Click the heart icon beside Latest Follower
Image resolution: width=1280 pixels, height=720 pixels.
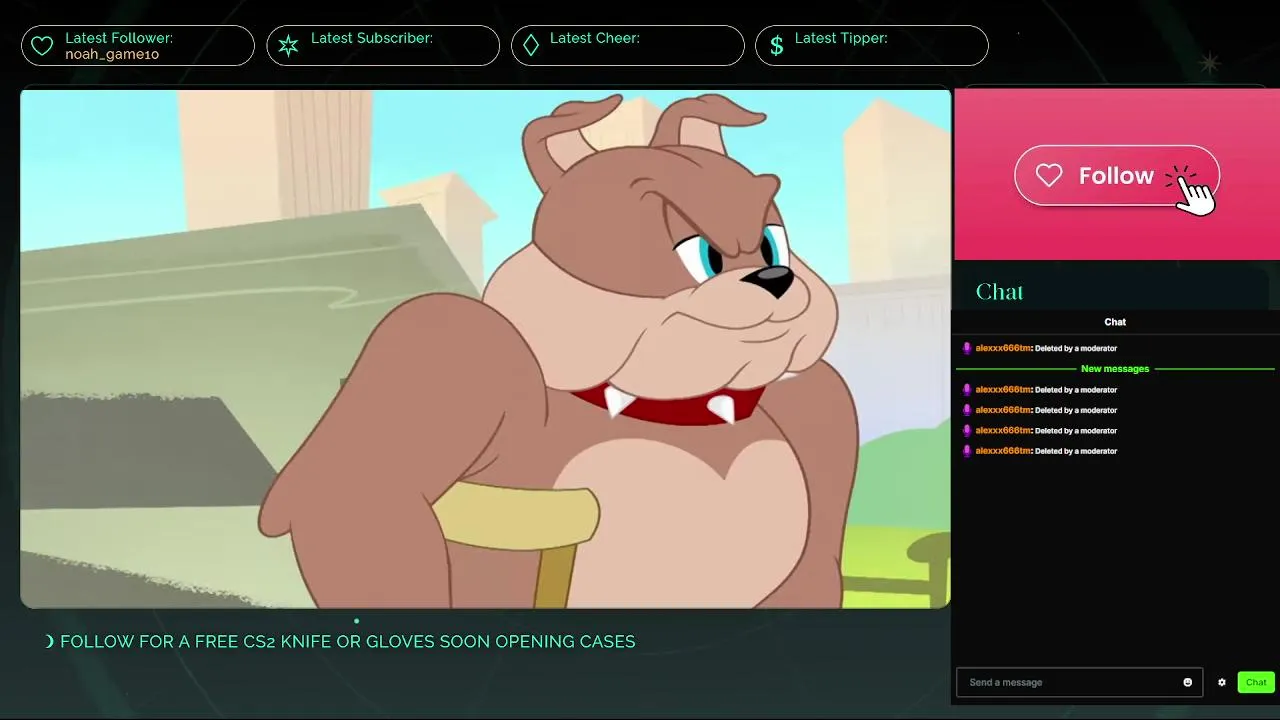pyautogui.click(x=42, y=46)
